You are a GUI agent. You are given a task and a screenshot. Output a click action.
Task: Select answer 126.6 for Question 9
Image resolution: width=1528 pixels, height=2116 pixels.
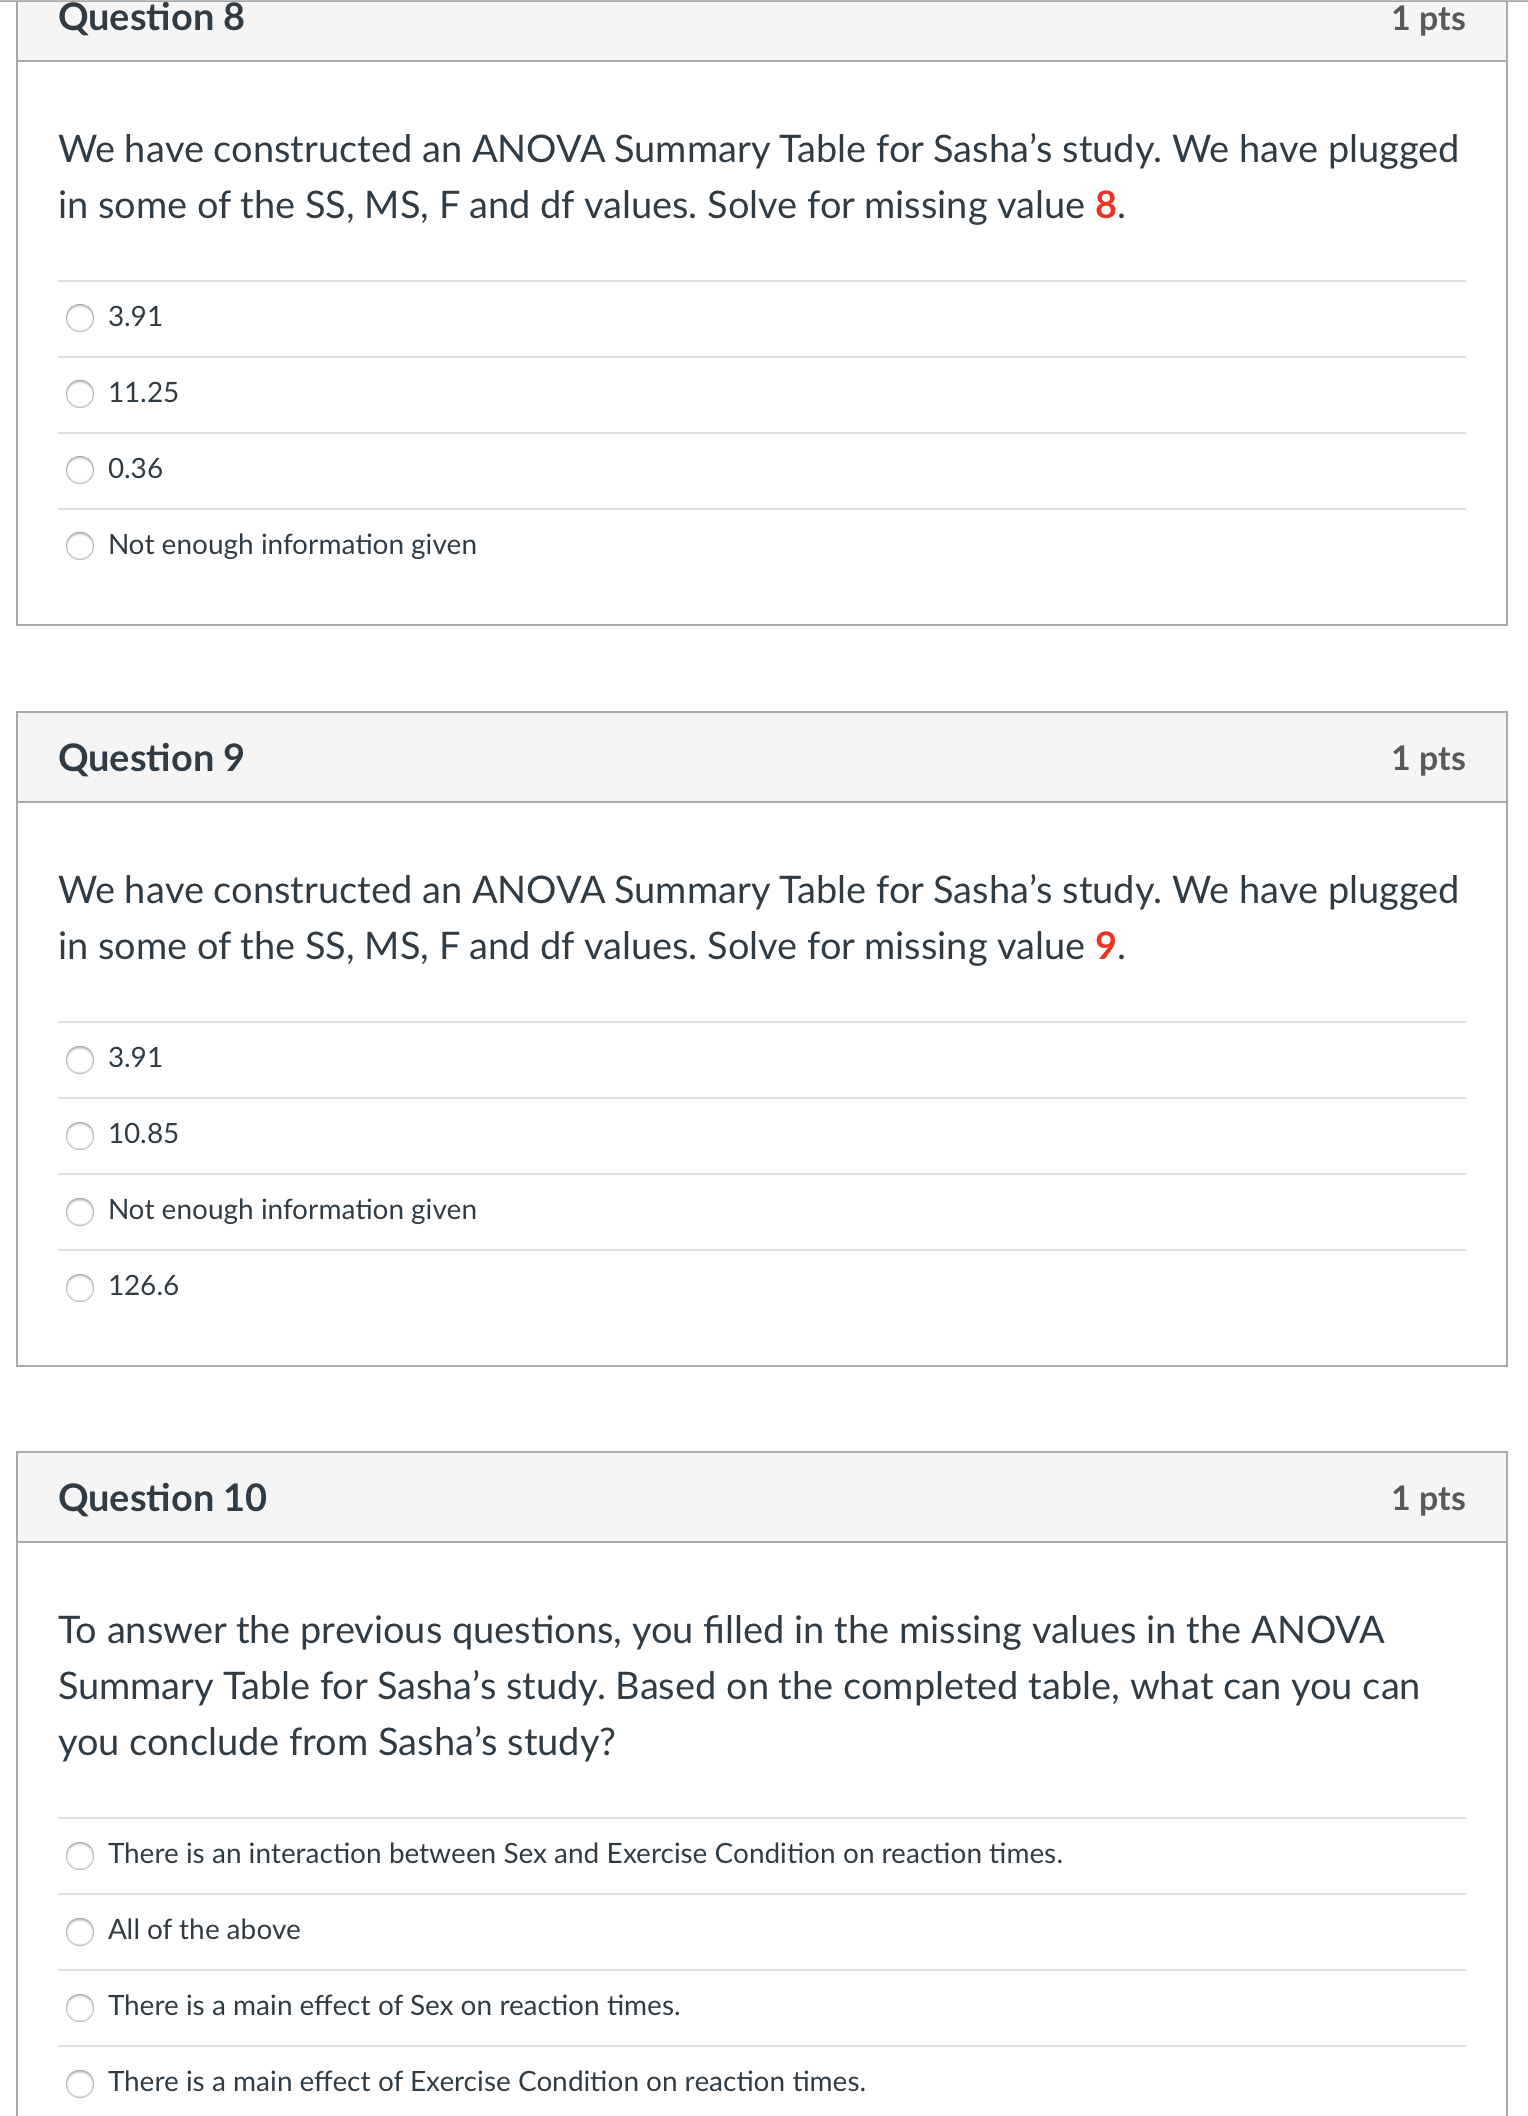80,1288
